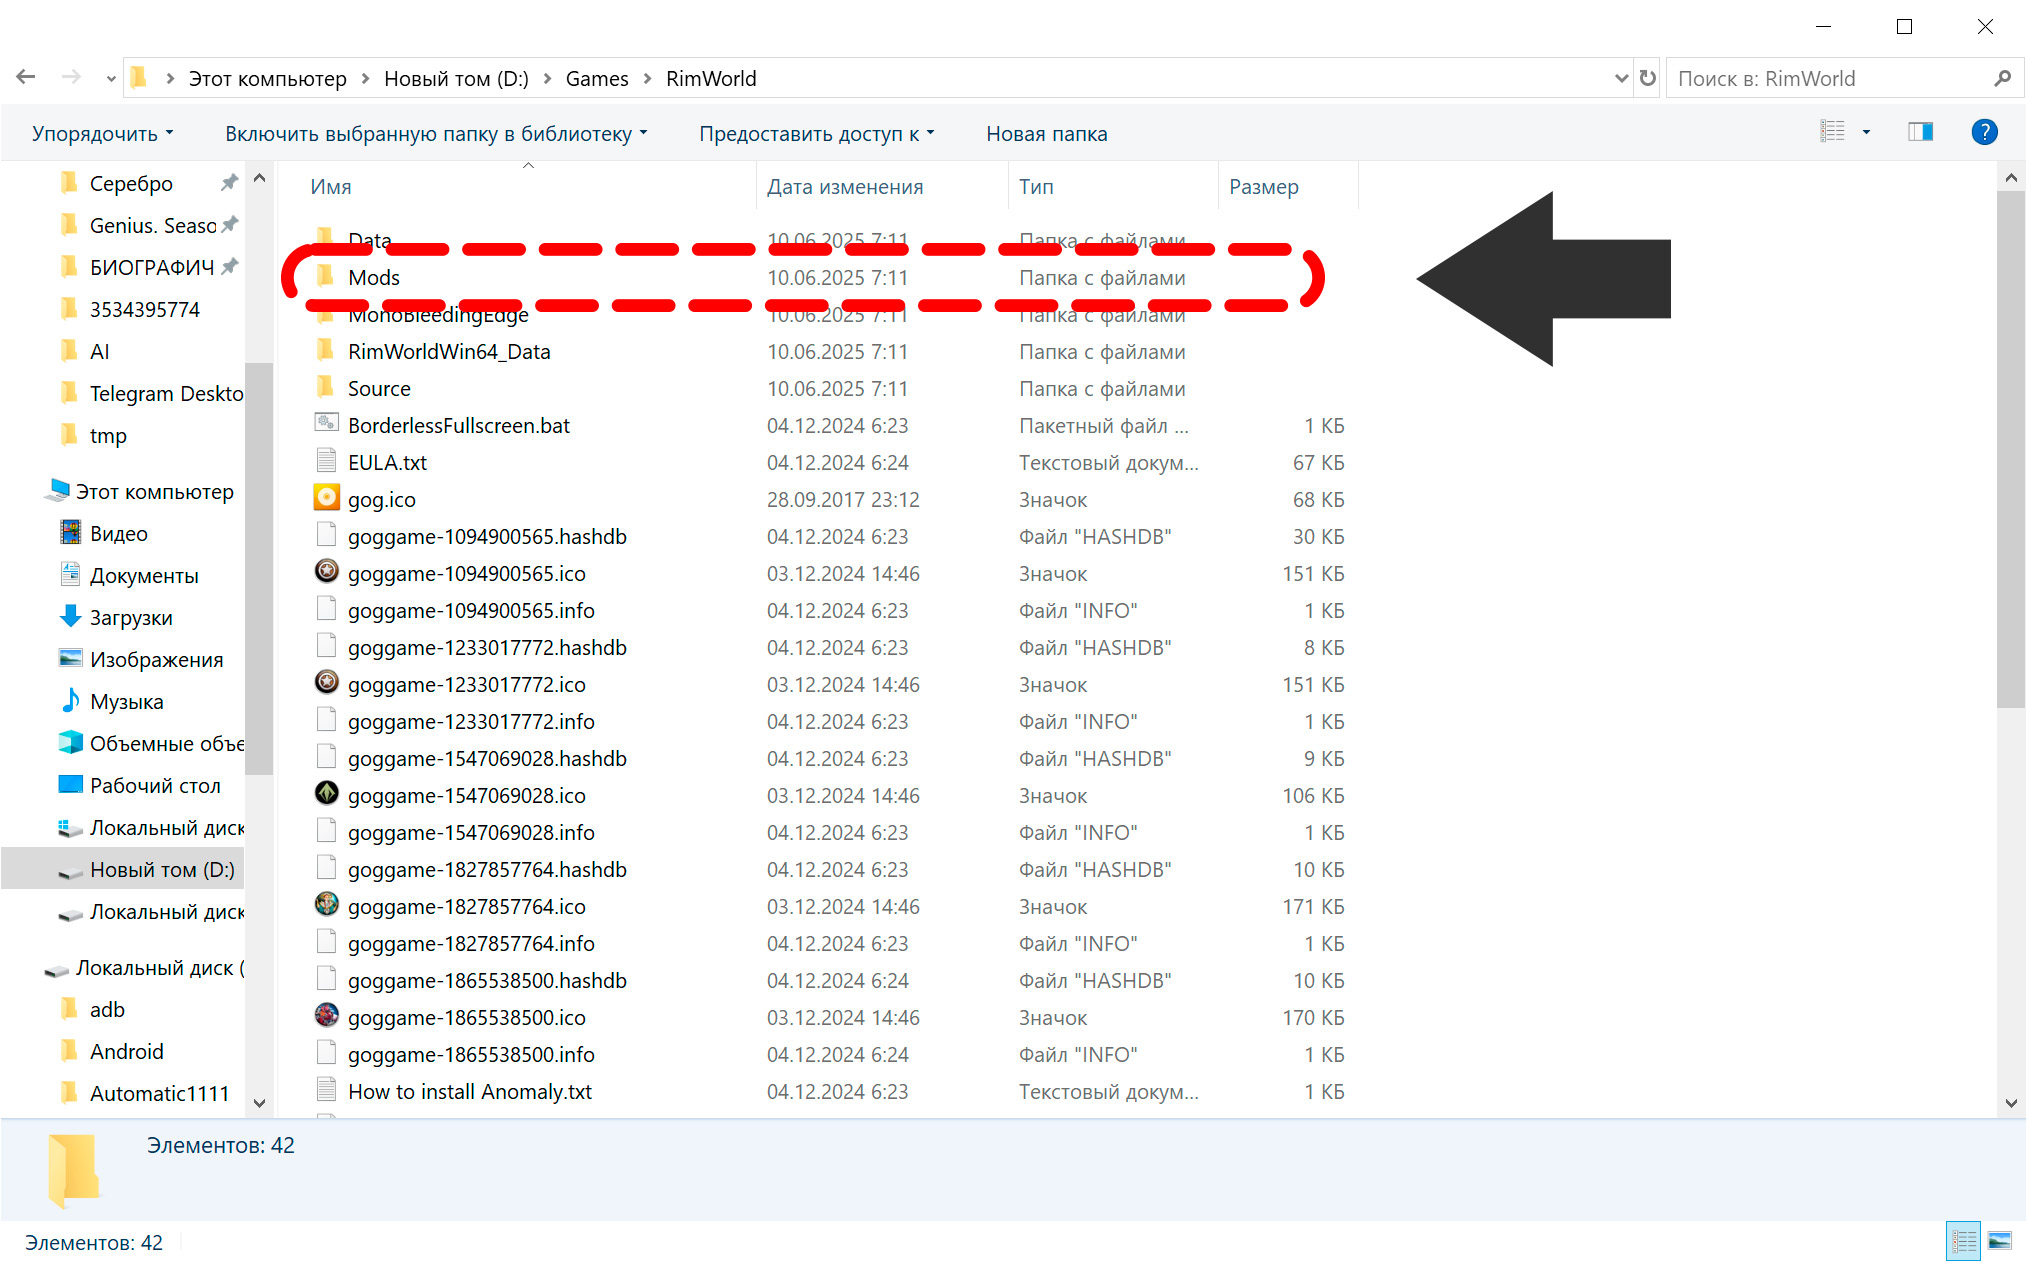Open Серебро pinned folder in sidebar
The height and width of the screenshot is (1262, 2027).
pos(131,184)
